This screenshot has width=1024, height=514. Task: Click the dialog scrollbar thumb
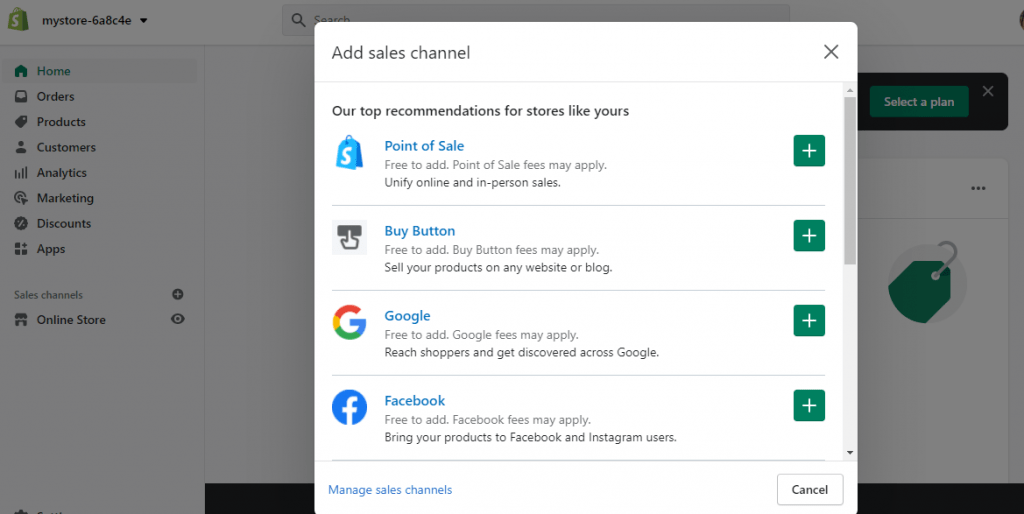click(x=850, y=181)
